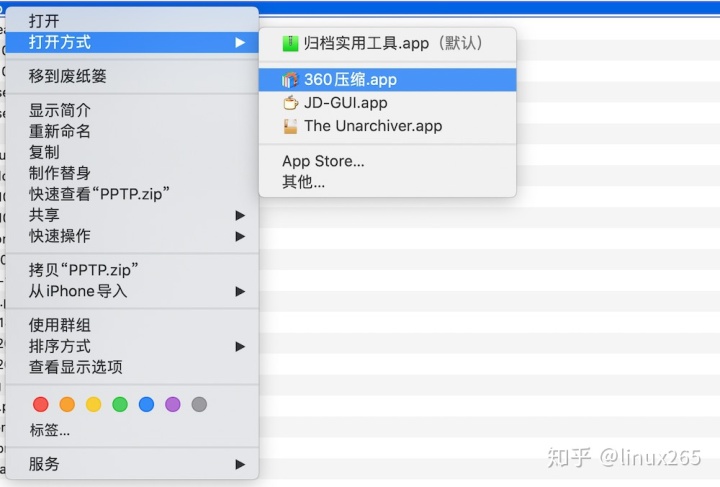Expand the 打开方式 submenu arrow

pyautogui.click(x=240, y=43)
